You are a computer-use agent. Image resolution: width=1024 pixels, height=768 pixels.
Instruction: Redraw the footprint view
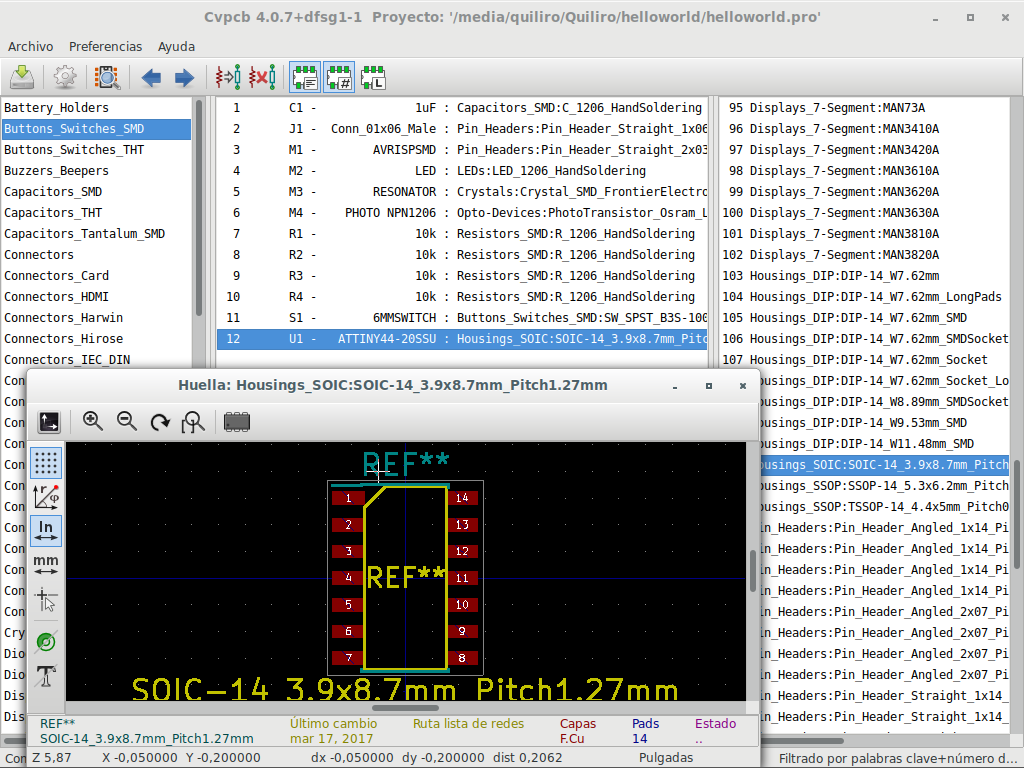160,421
